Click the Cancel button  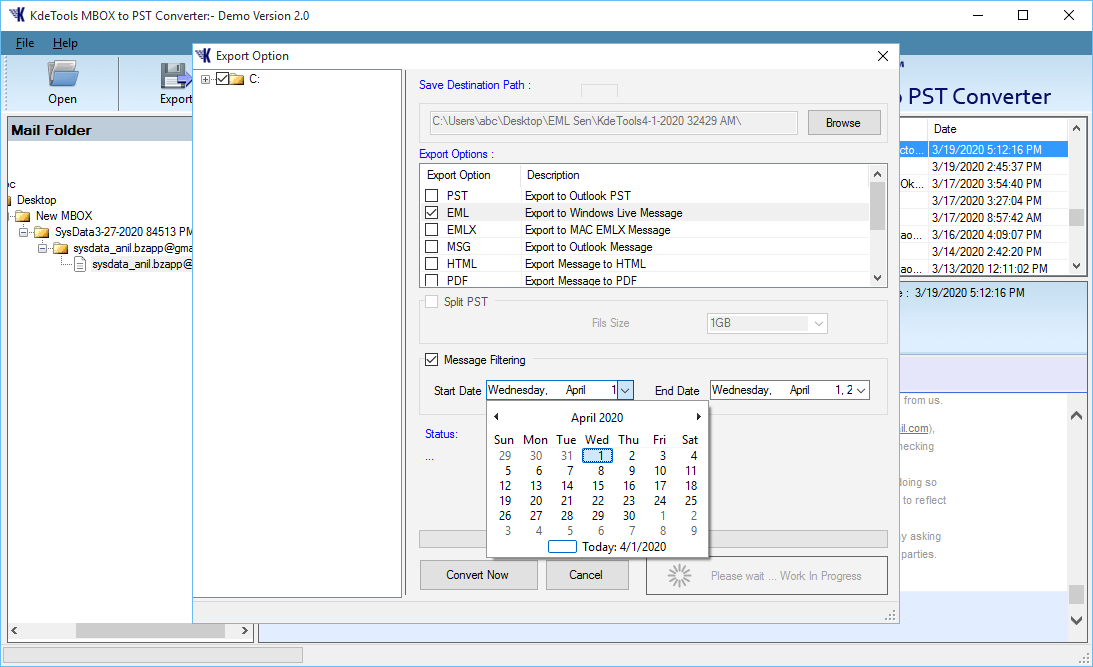(x=586, y=575)
